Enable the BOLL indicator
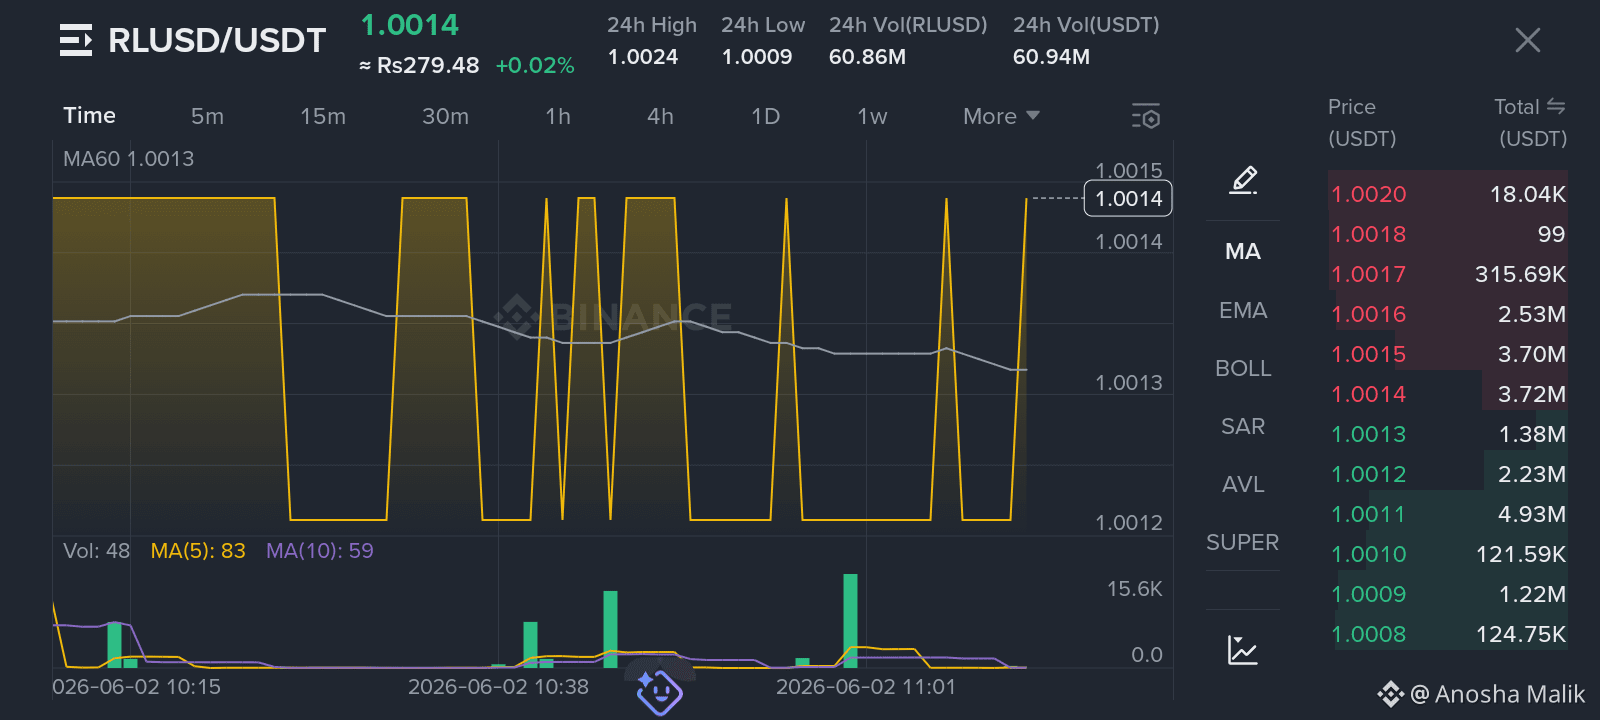This screenshot has height=720, width=1600. (x=1243, y=369)
